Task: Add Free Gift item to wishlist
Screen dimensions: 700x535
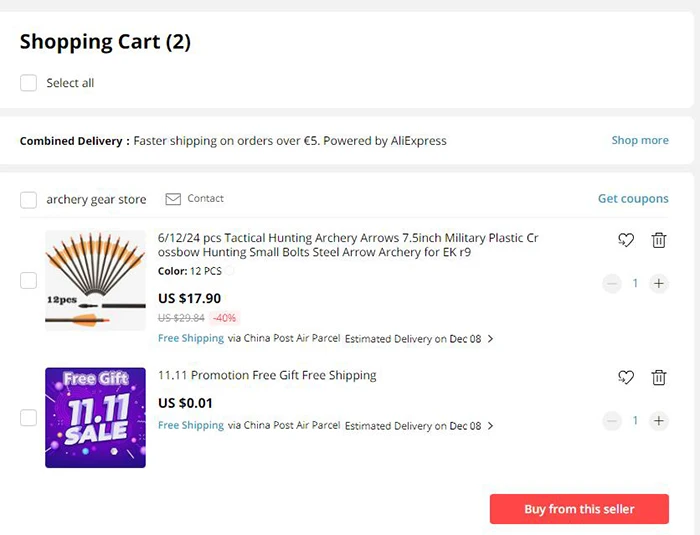Action: click(626, 377)
